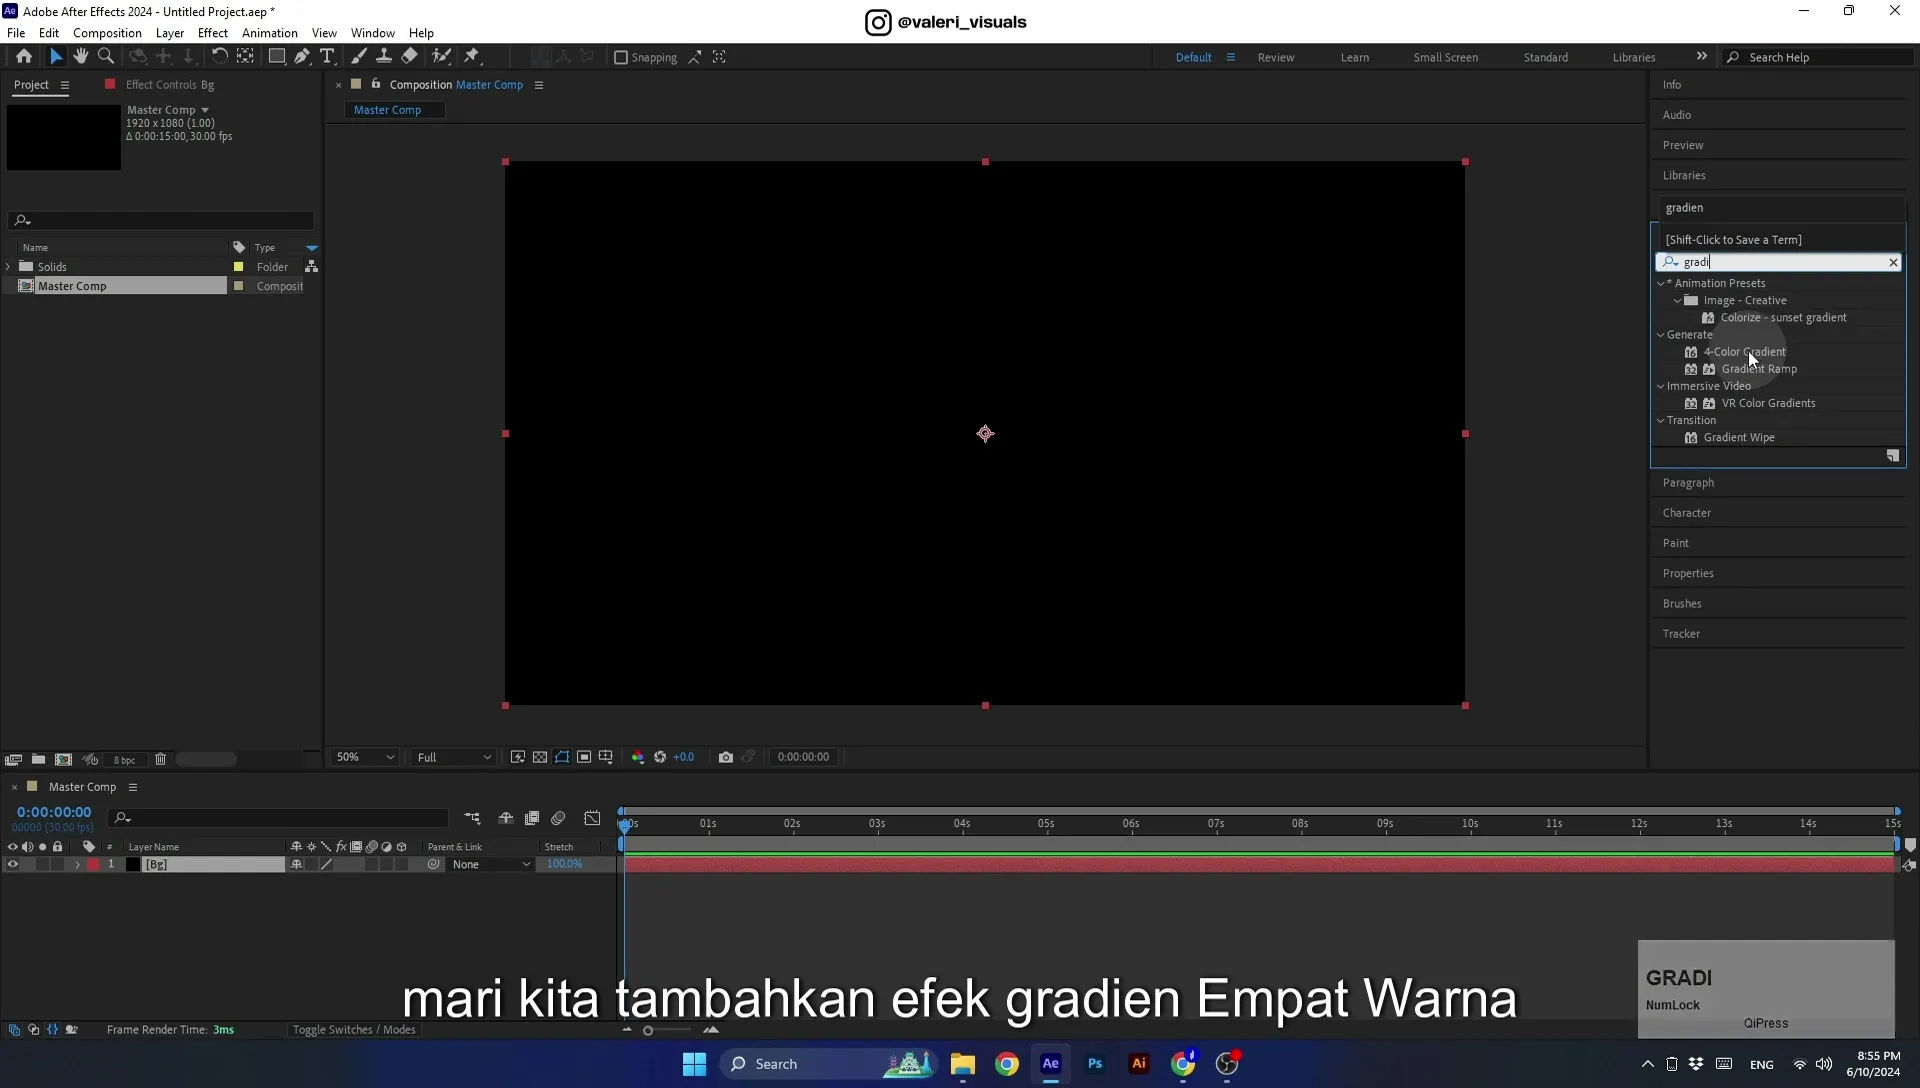The image size is (1920, 1088).
Task: Open the Animation menu
Action: coord(270,32)
